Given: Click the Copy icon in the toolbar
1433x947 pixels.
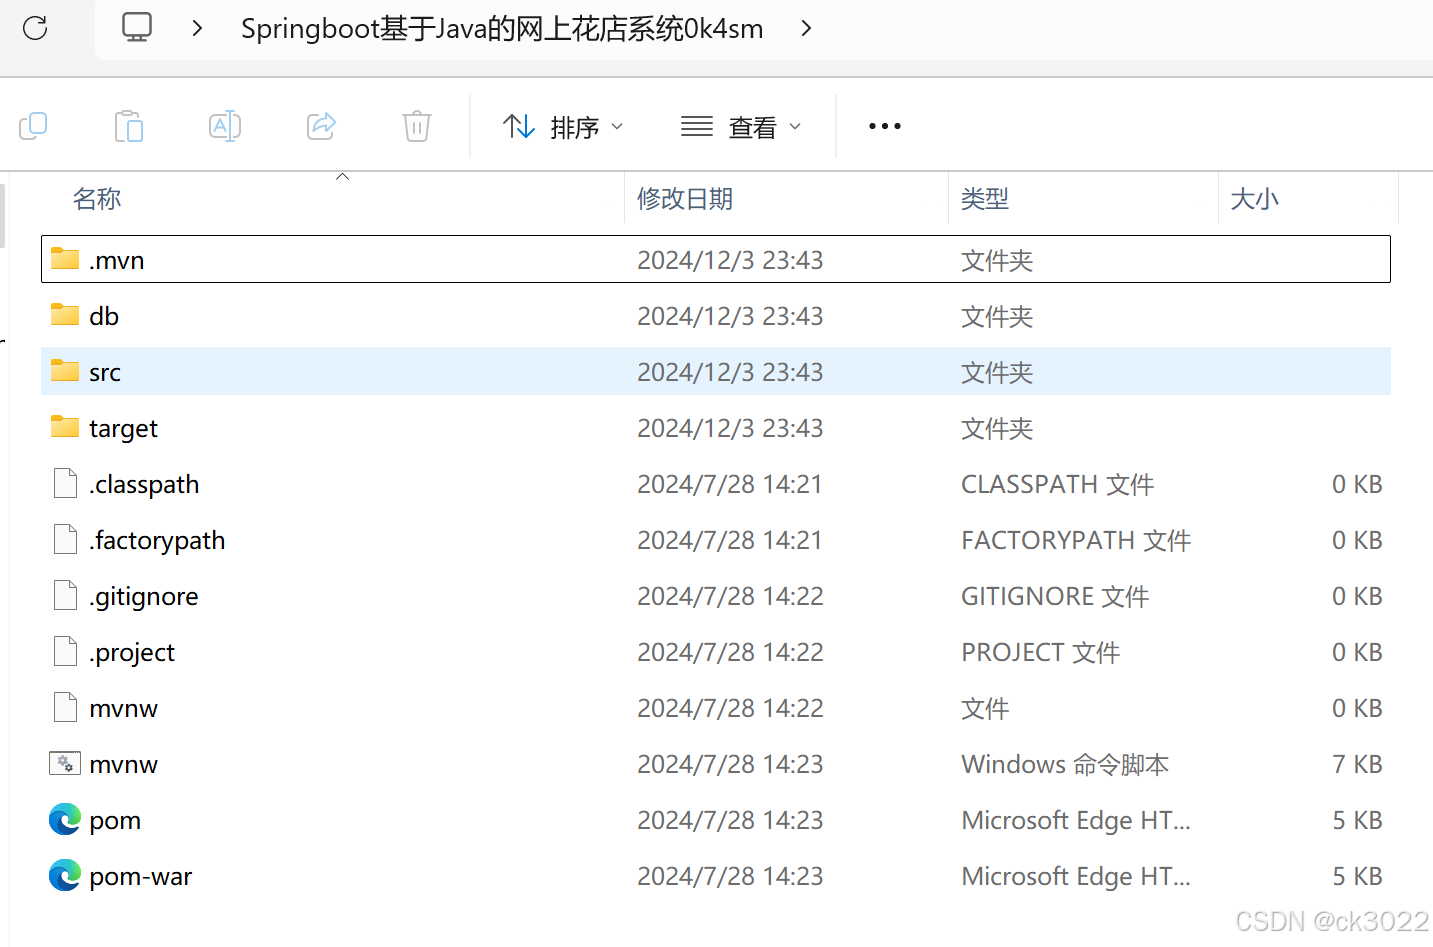Looking at the screenshot, I should [x=34, y=126].
